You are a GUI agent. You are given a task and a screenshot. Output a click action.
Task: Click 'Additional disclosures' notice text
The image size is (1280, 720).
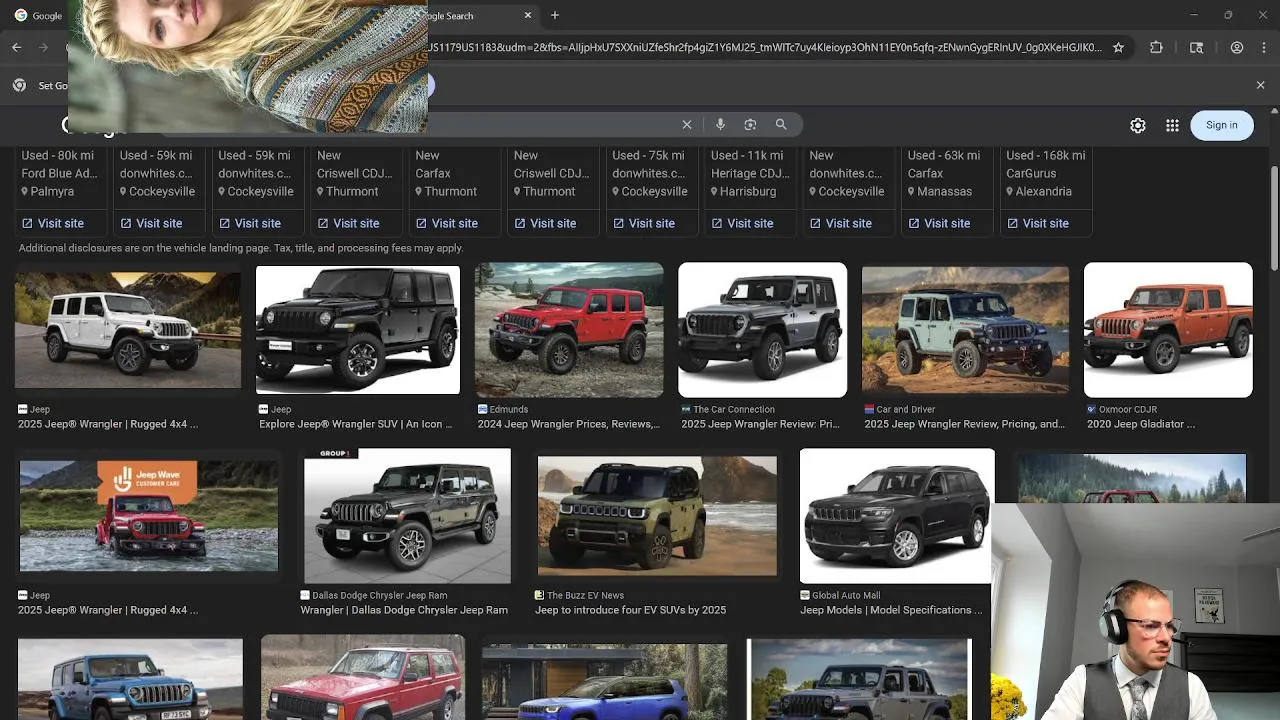click(241, 248)
